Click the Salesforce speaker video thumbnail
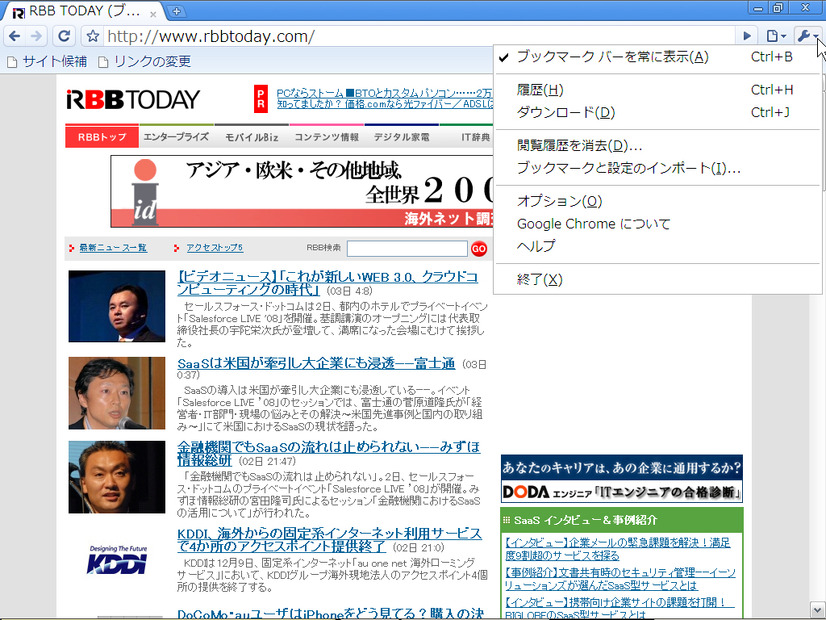826x620 pixels. point(116,306)
